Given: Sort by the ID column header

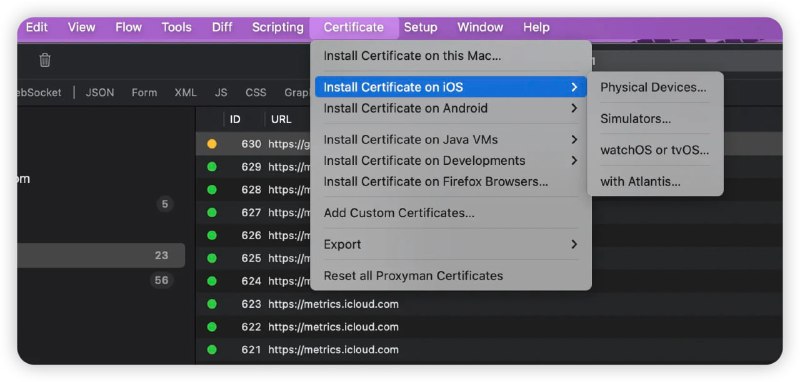Looking at the screenshot, I should [235, 119].
